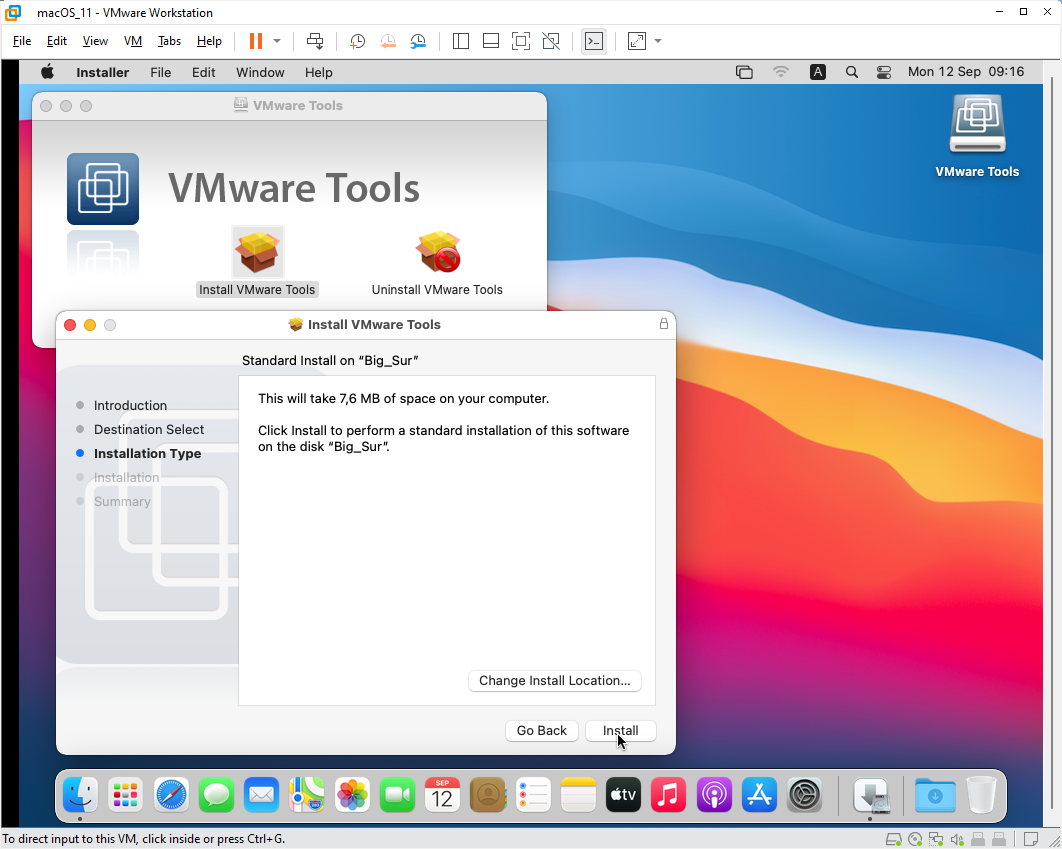This screenshot has height=849, width=1062.
Task: Click the Installation Type step
Action: point(148,454)
